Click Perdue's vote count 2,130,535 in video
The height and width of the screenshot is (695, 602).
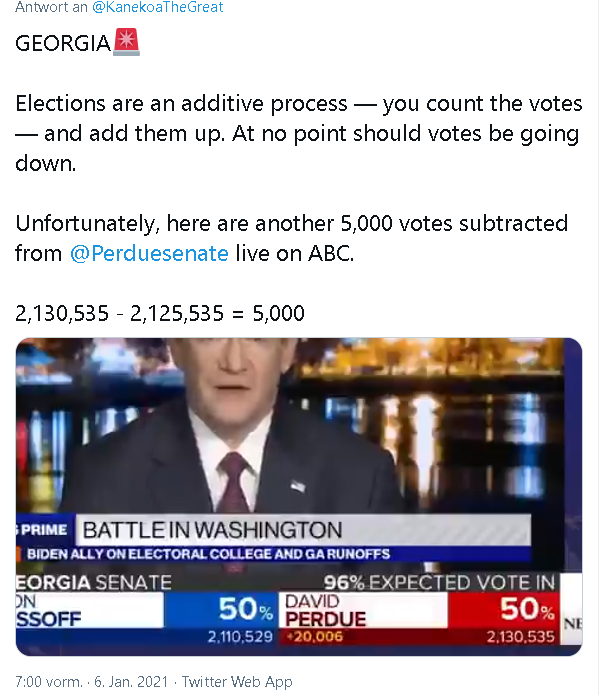(520, 636)
